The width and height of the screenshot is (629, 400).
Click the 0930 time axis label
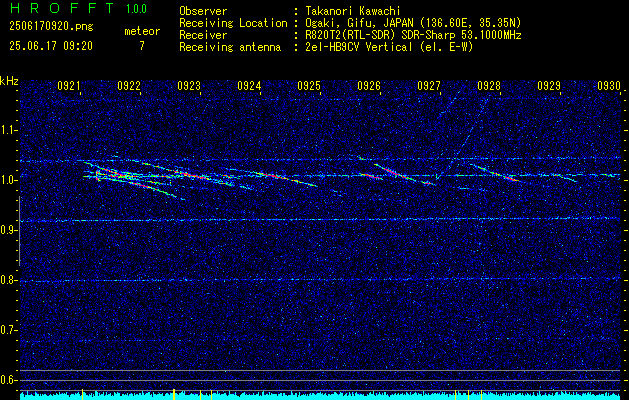(x=609, y=86)
